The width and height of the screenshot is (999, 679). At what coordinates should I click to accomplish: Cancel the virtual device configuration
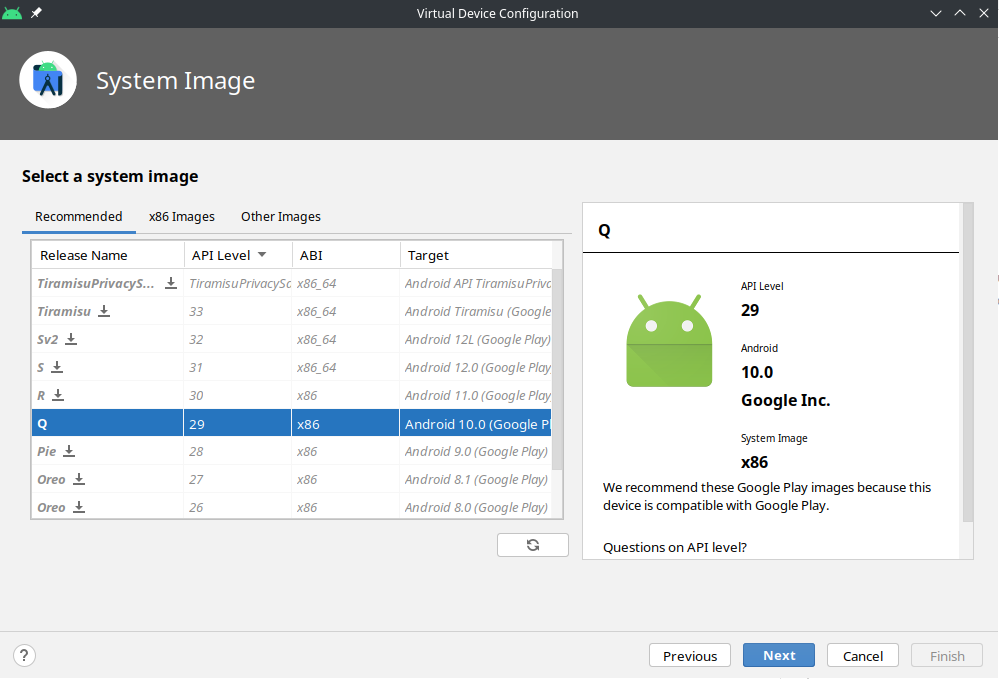click(x=862, y=656)
